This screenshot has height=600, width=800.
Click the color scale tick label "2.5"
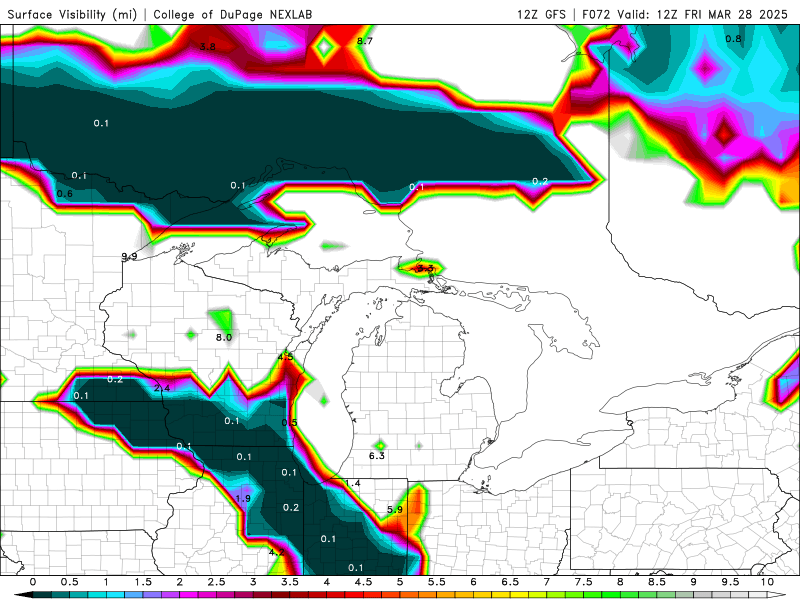(216, 582)
